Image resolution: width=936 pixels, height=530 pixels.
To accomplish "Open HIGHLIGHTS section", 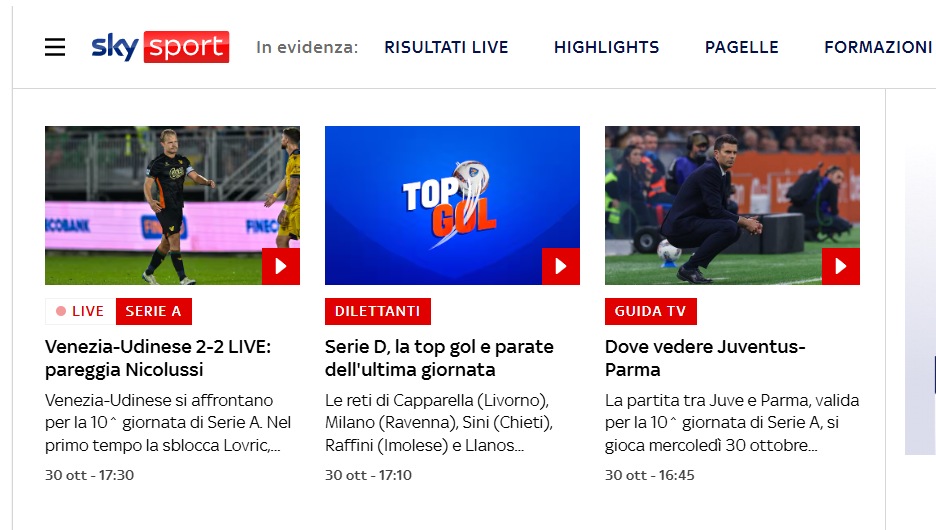I will point(606,47).
